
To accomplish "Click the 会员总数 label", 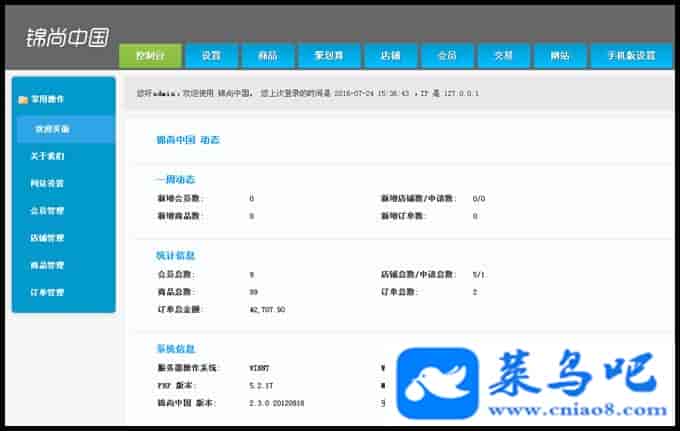I will (x=176, y=274).
